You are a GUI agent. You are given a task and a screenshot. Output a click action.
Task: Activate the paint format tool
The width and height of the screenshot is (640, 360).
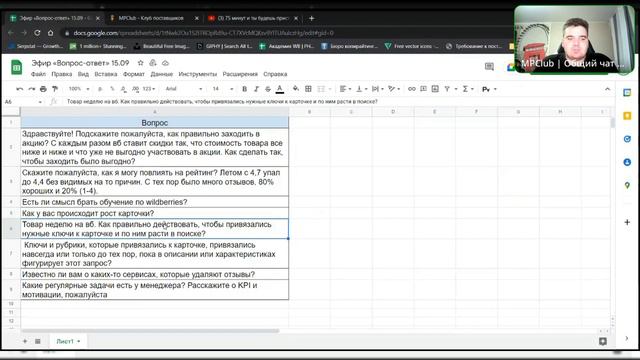pyautogui.click(x=55, y=89)
